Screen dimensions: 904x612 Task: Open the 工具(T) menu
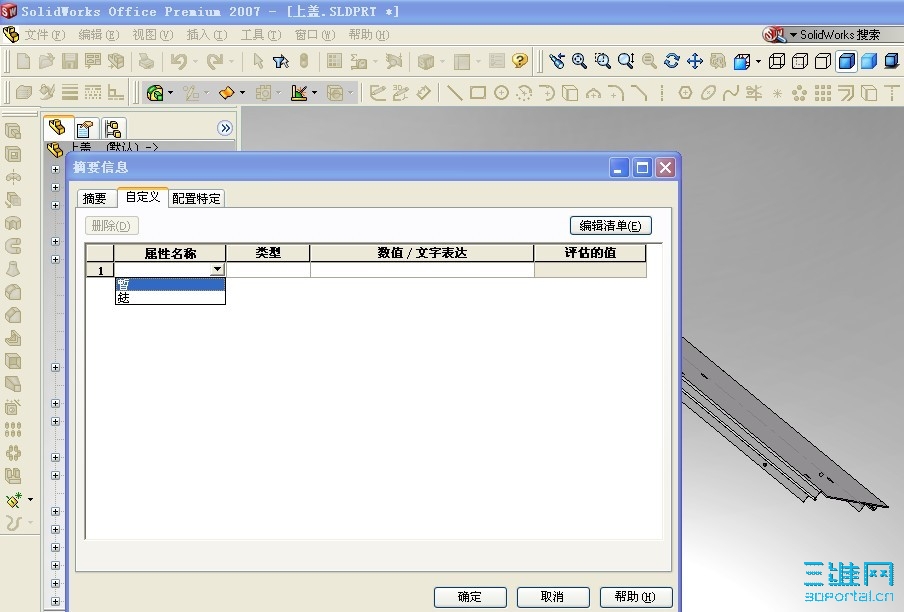tap(261, 35)
